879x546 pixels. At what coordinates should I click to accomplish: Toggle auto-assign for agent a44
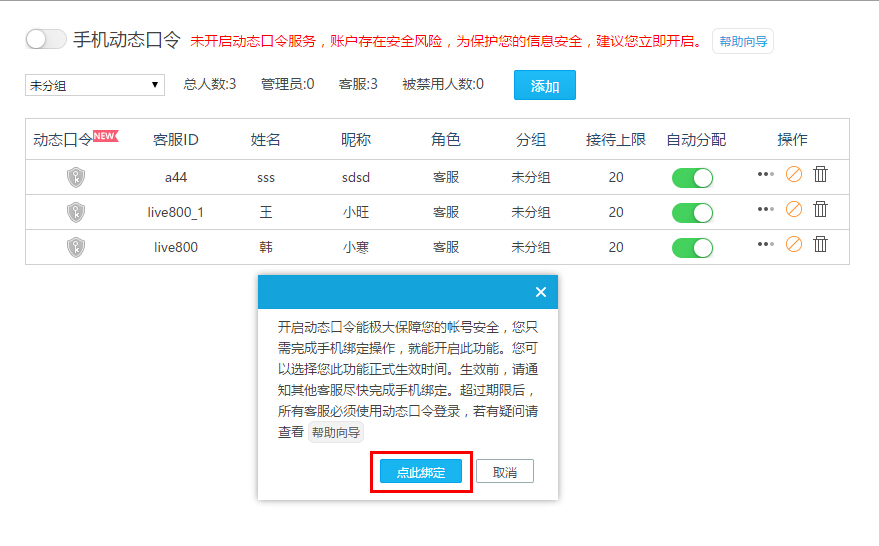pos(692,178)
